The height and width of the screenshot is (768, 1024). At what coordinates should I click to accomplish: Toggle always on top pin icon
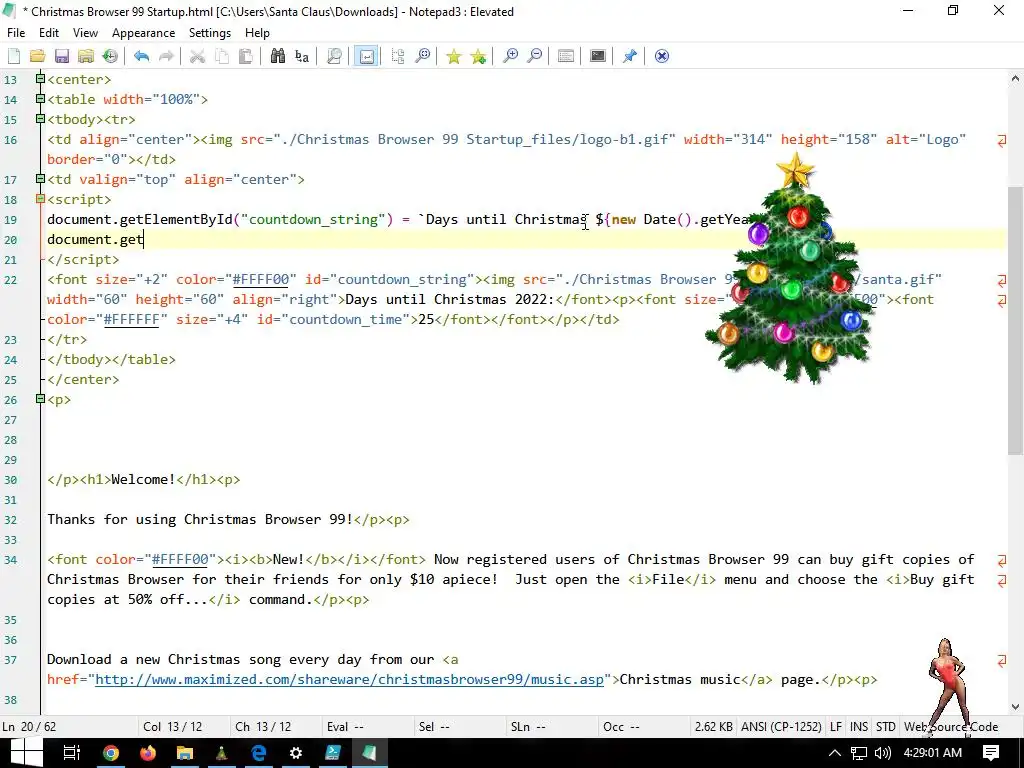[630, 56]
